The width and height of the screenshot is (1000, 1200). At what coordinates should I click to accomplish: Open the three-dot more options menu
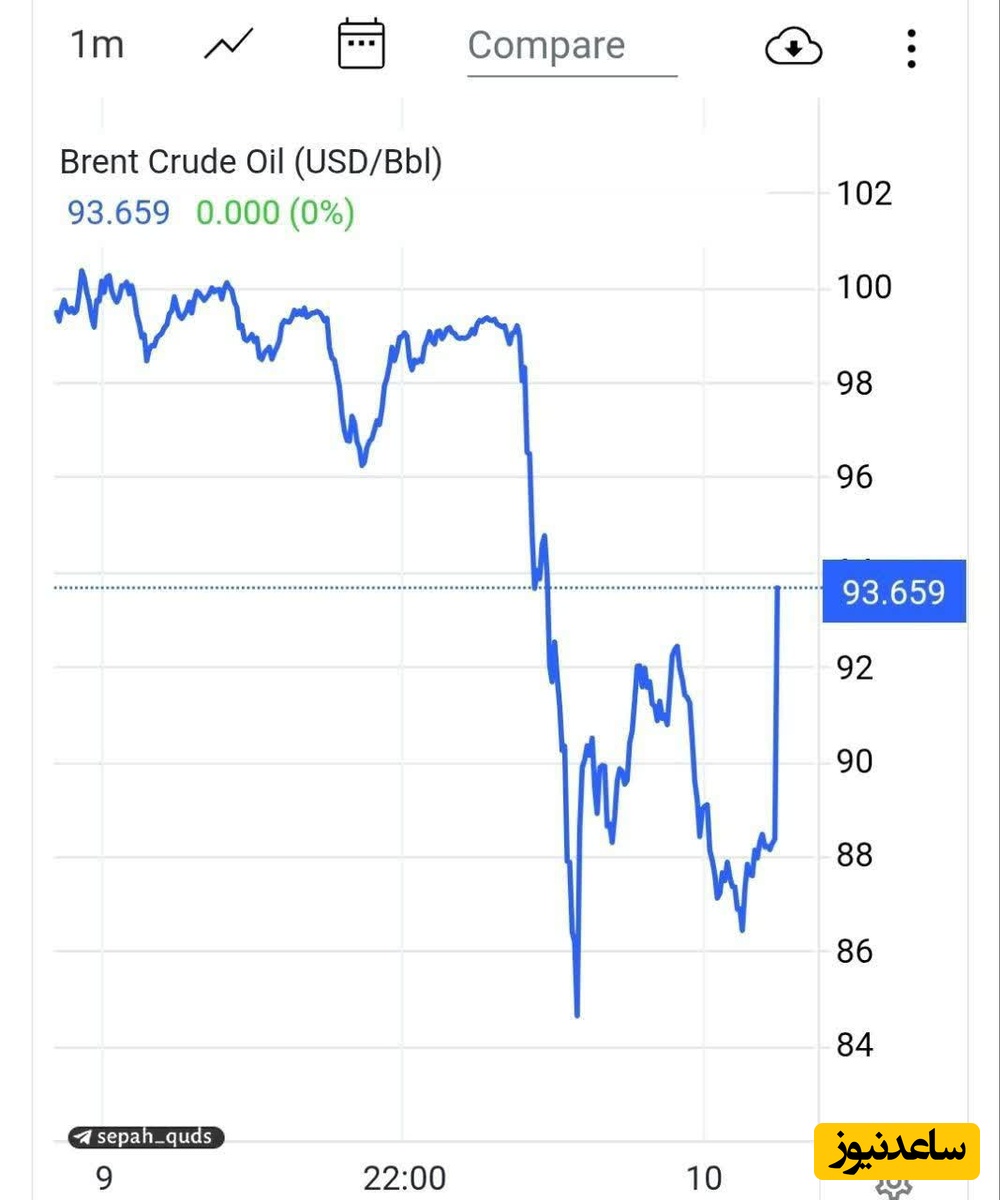(910, 47)
